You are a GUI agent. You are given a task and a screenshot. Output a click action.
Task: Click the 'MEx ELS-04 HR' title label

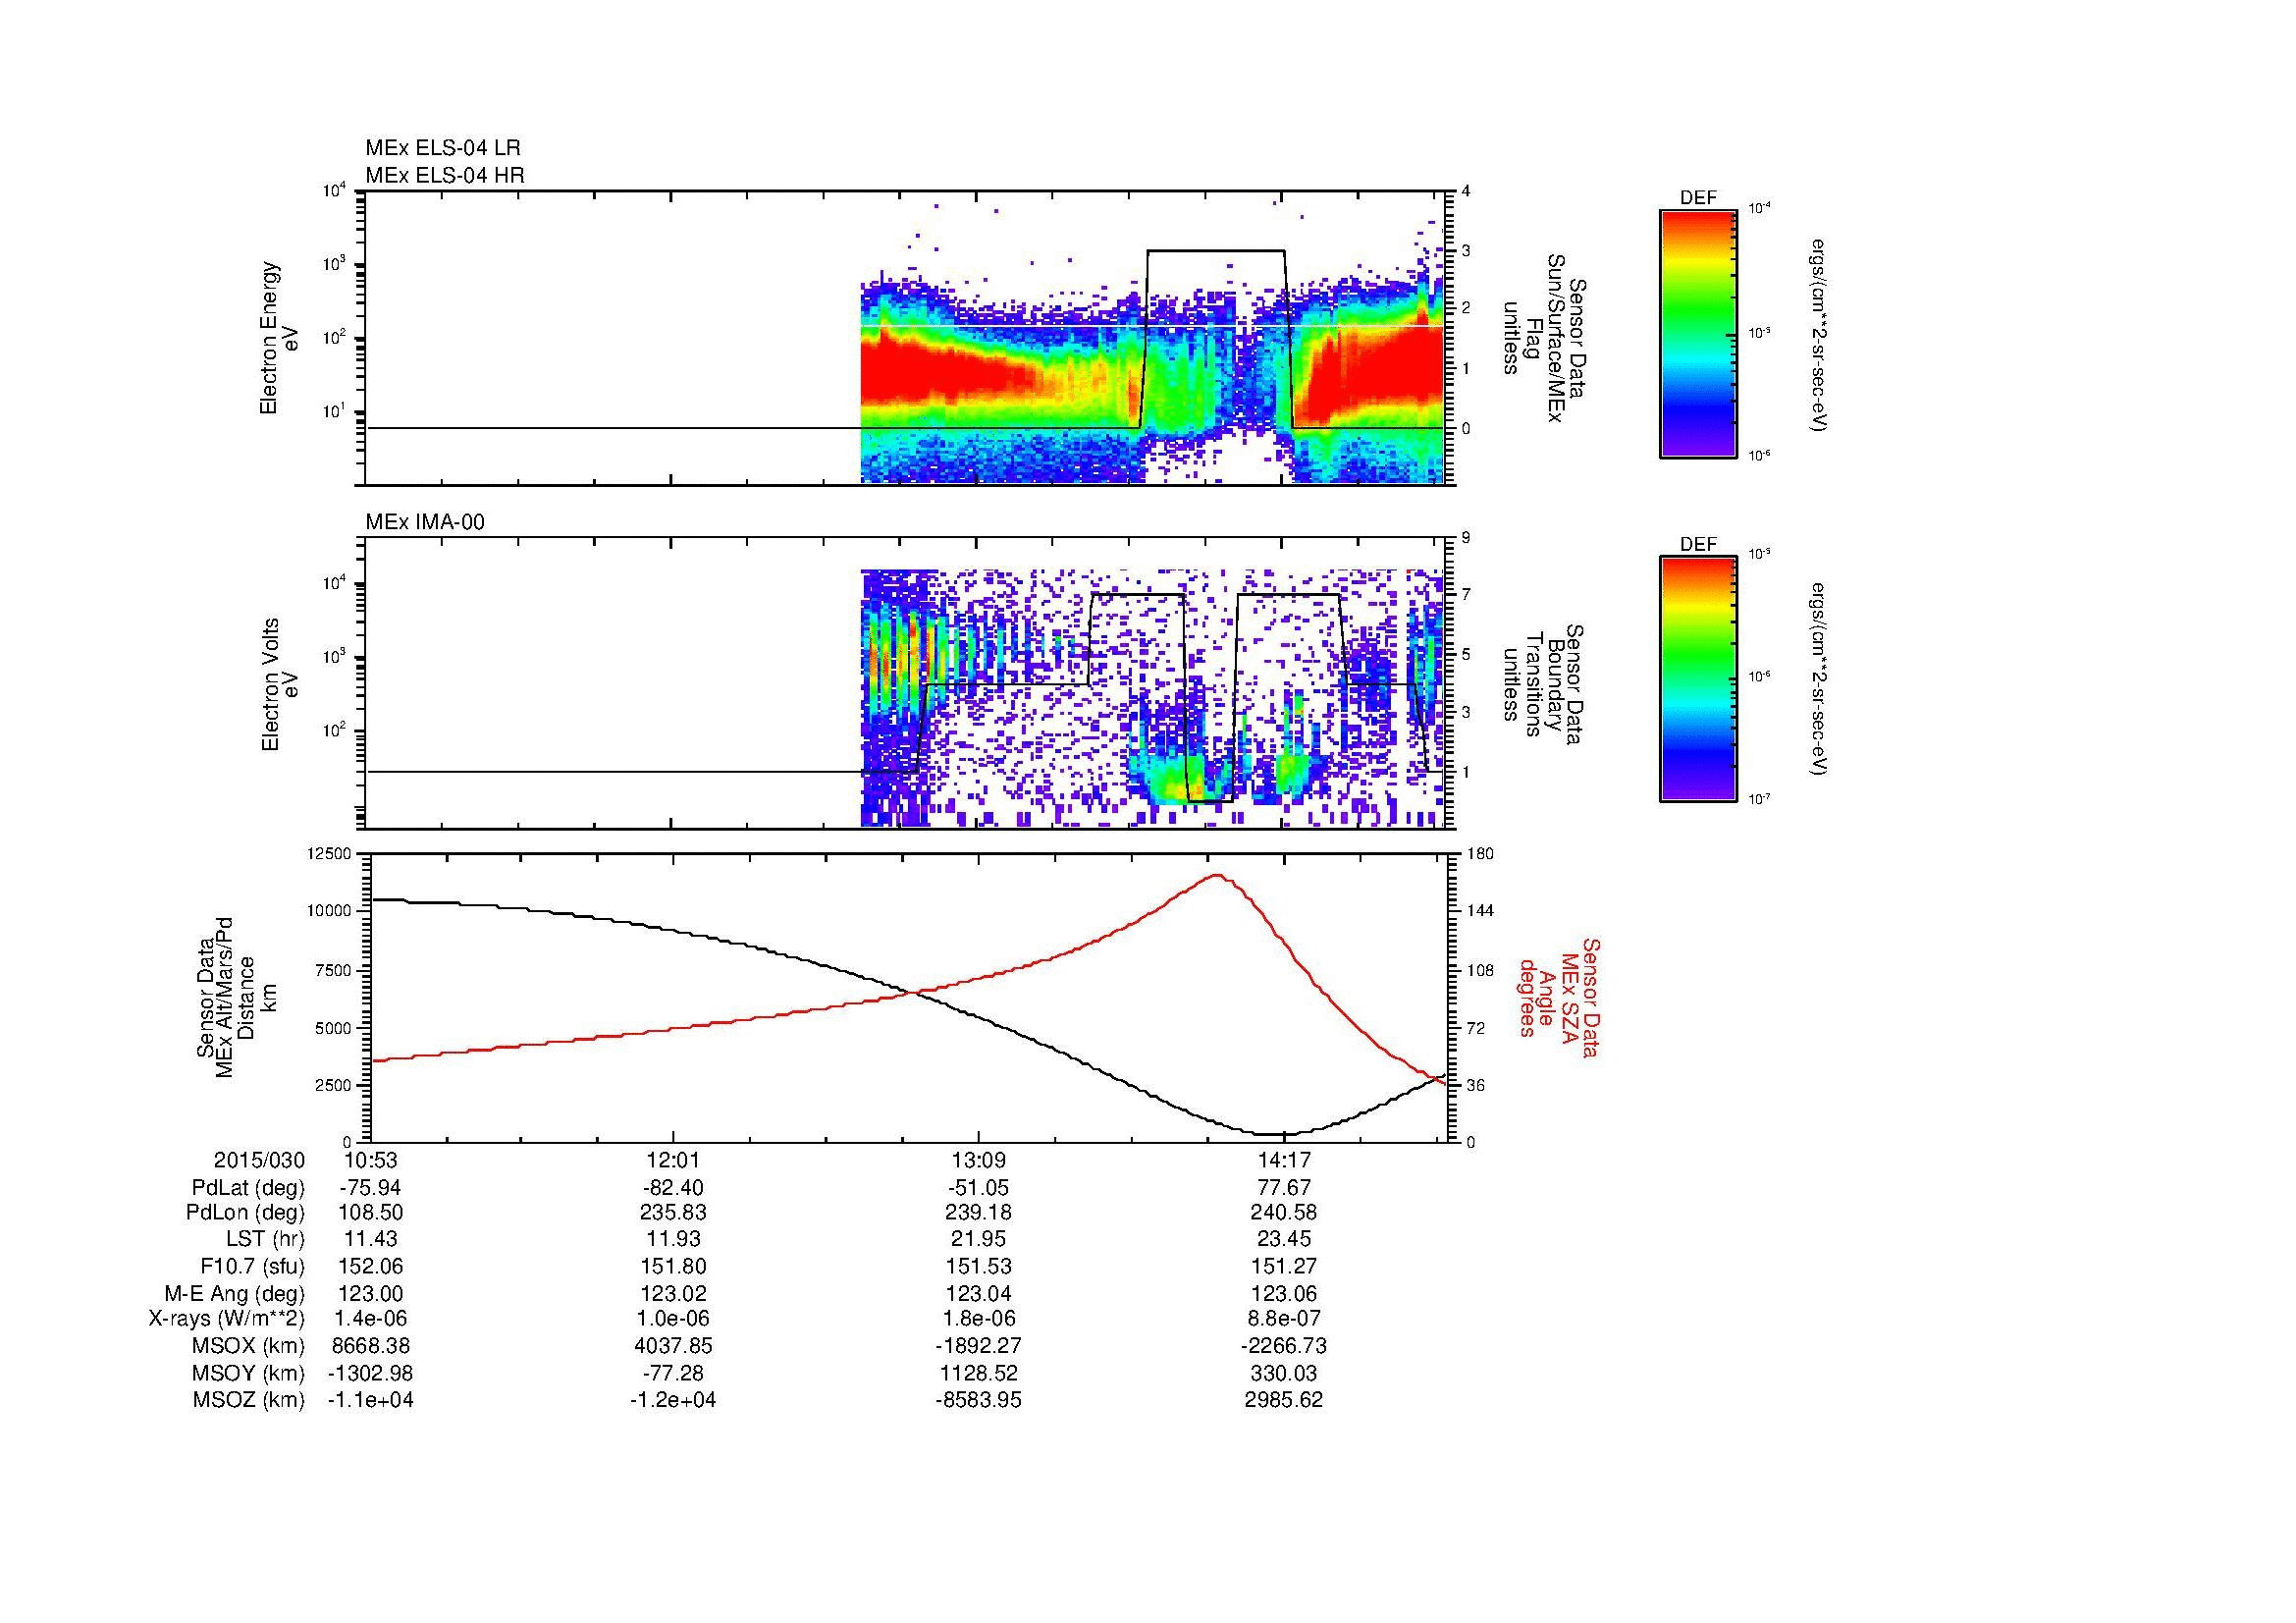pos(445,175)
